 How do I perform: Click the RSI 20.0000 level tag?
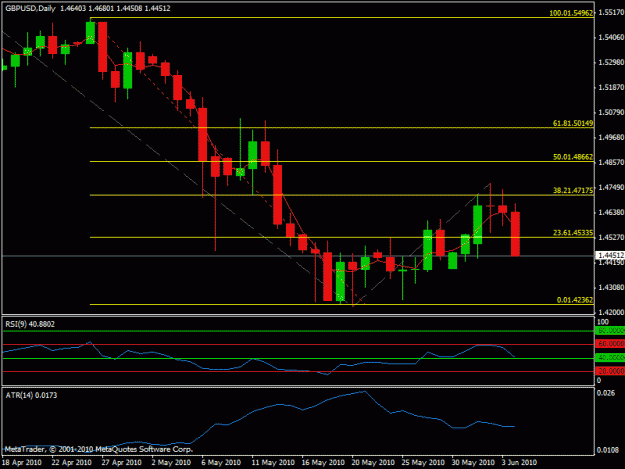tap(610, 371)
